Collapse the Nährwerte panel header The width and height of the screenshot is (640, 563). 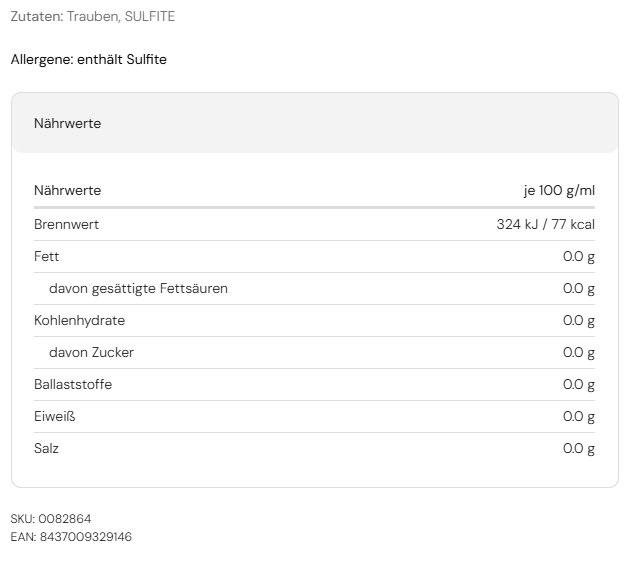[314, 123]
